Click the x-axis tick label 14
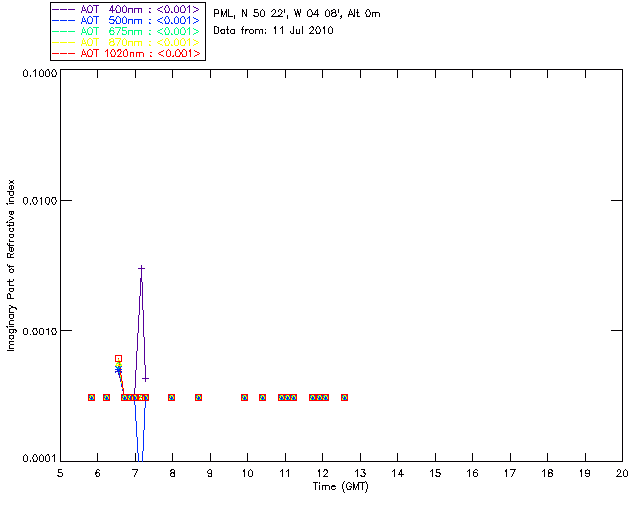 398,473
